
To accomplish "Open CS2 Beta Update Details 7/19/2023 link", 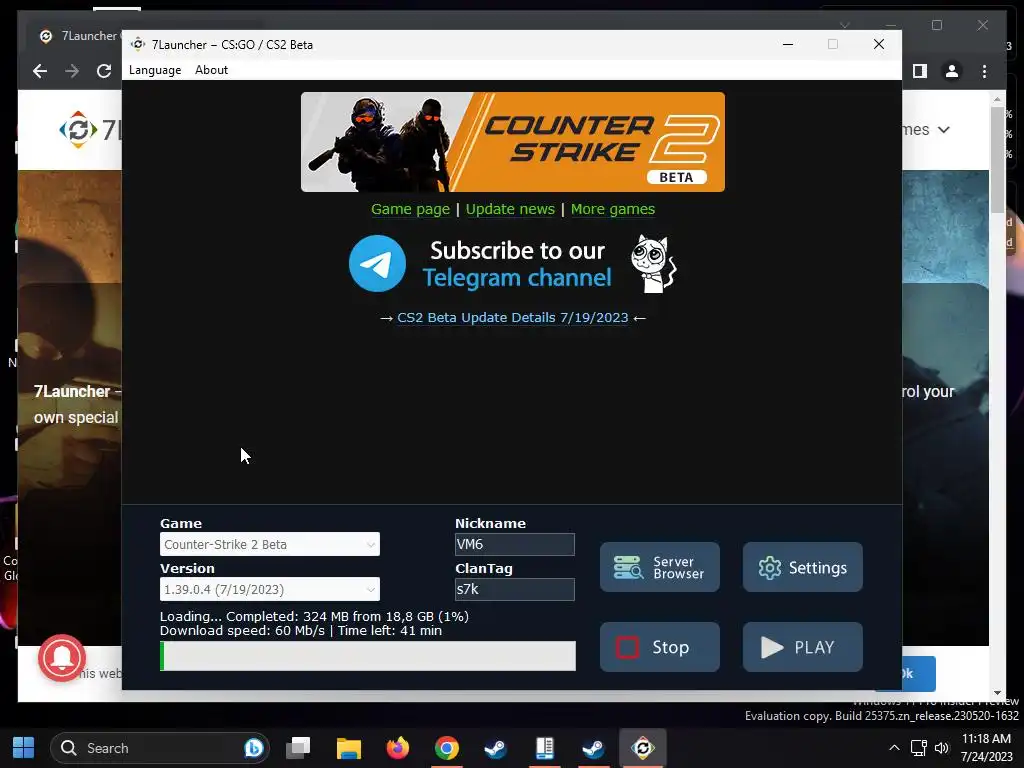I will [x=513, y=317].
